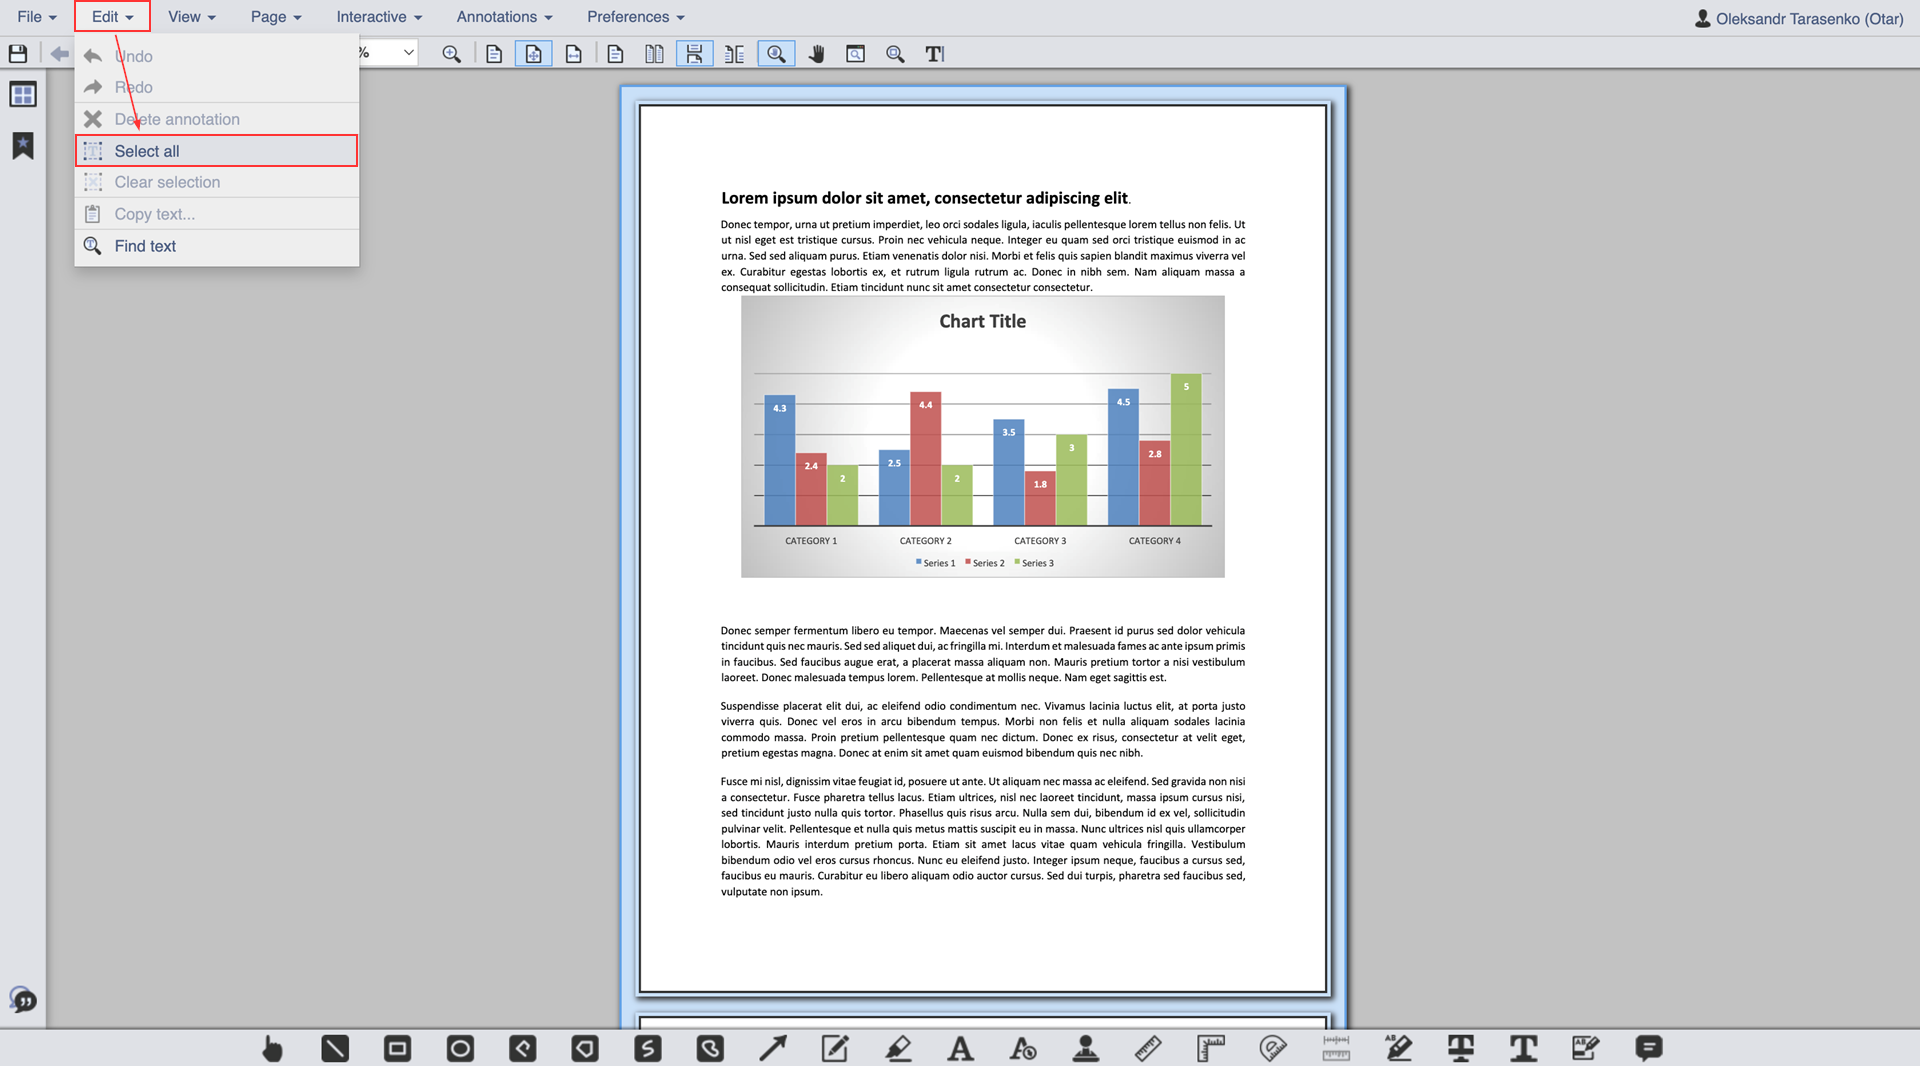Toggle the continuous page layout button
The height and width of the screenshot is (1066, 1920).
pos(694,54)
